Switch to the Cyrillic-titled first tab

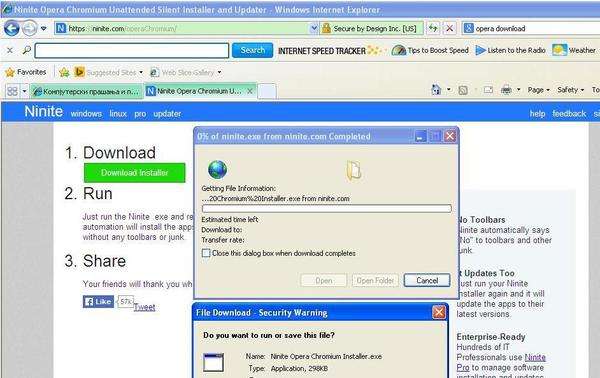(x=86, y=91)
